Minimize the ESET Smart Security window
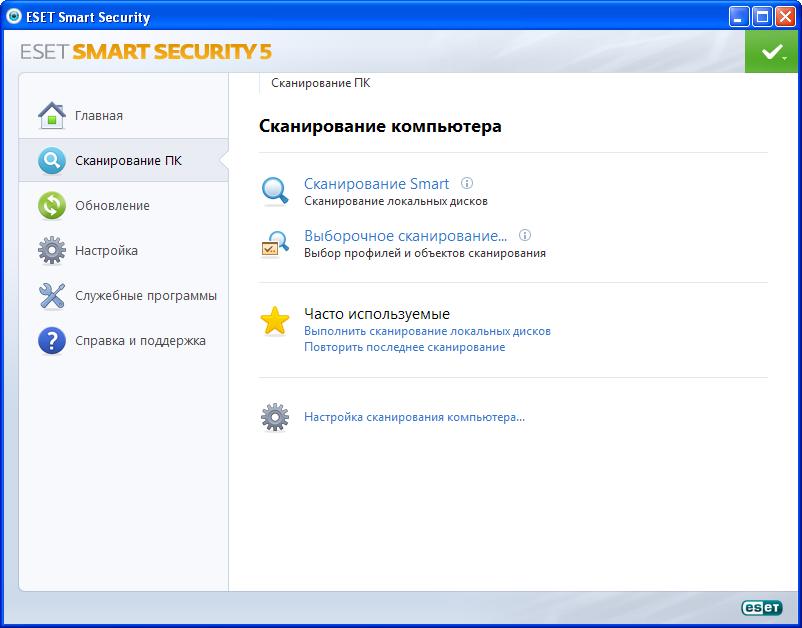802x628 pixels. point(739,18)
